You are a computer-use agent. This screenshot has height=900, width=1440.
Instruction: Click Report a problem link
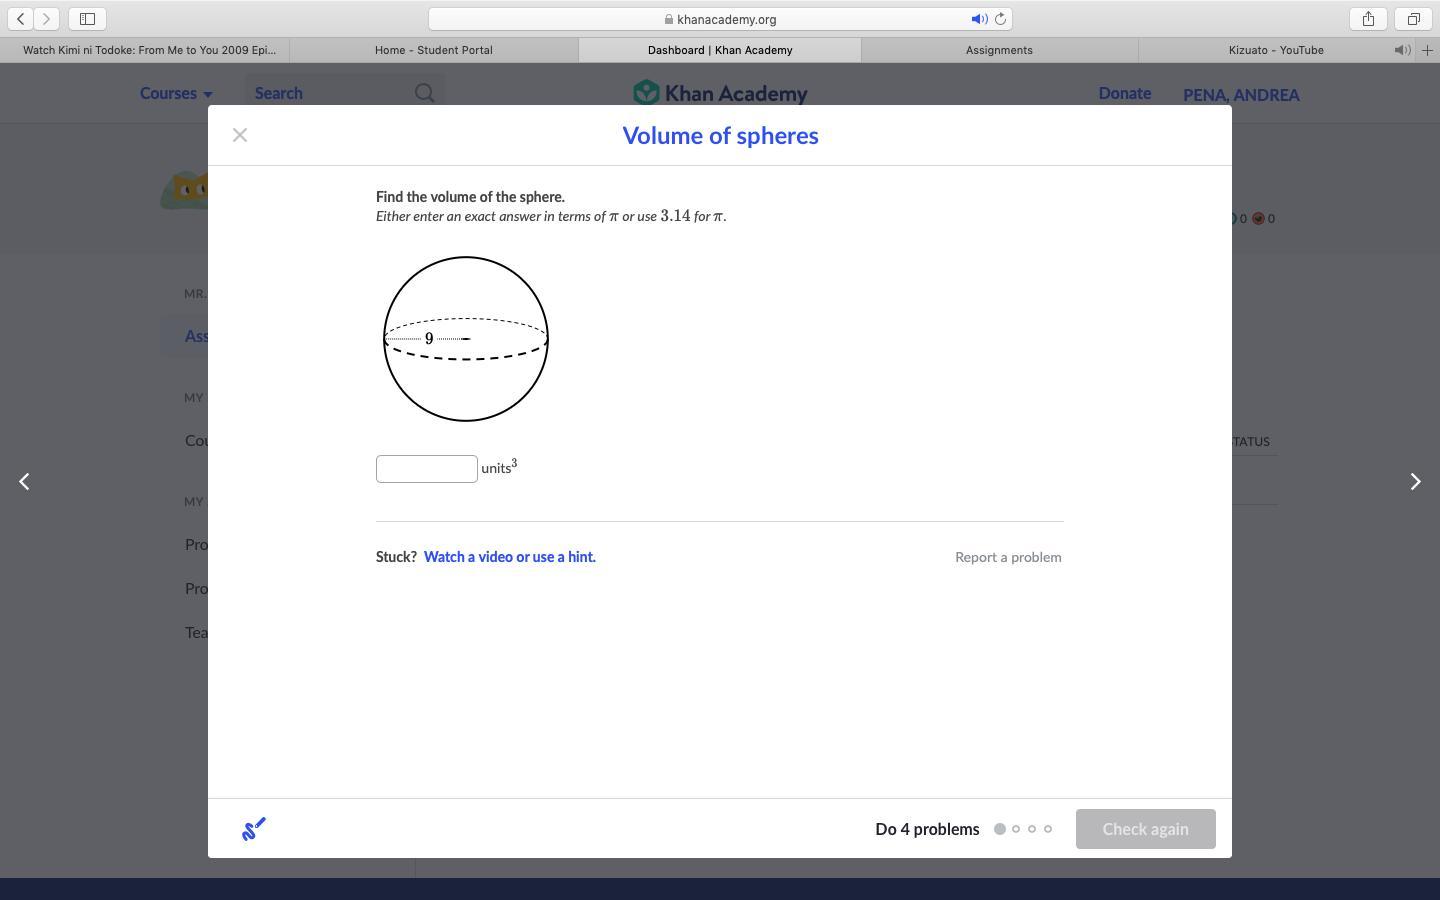[1008, 557]
